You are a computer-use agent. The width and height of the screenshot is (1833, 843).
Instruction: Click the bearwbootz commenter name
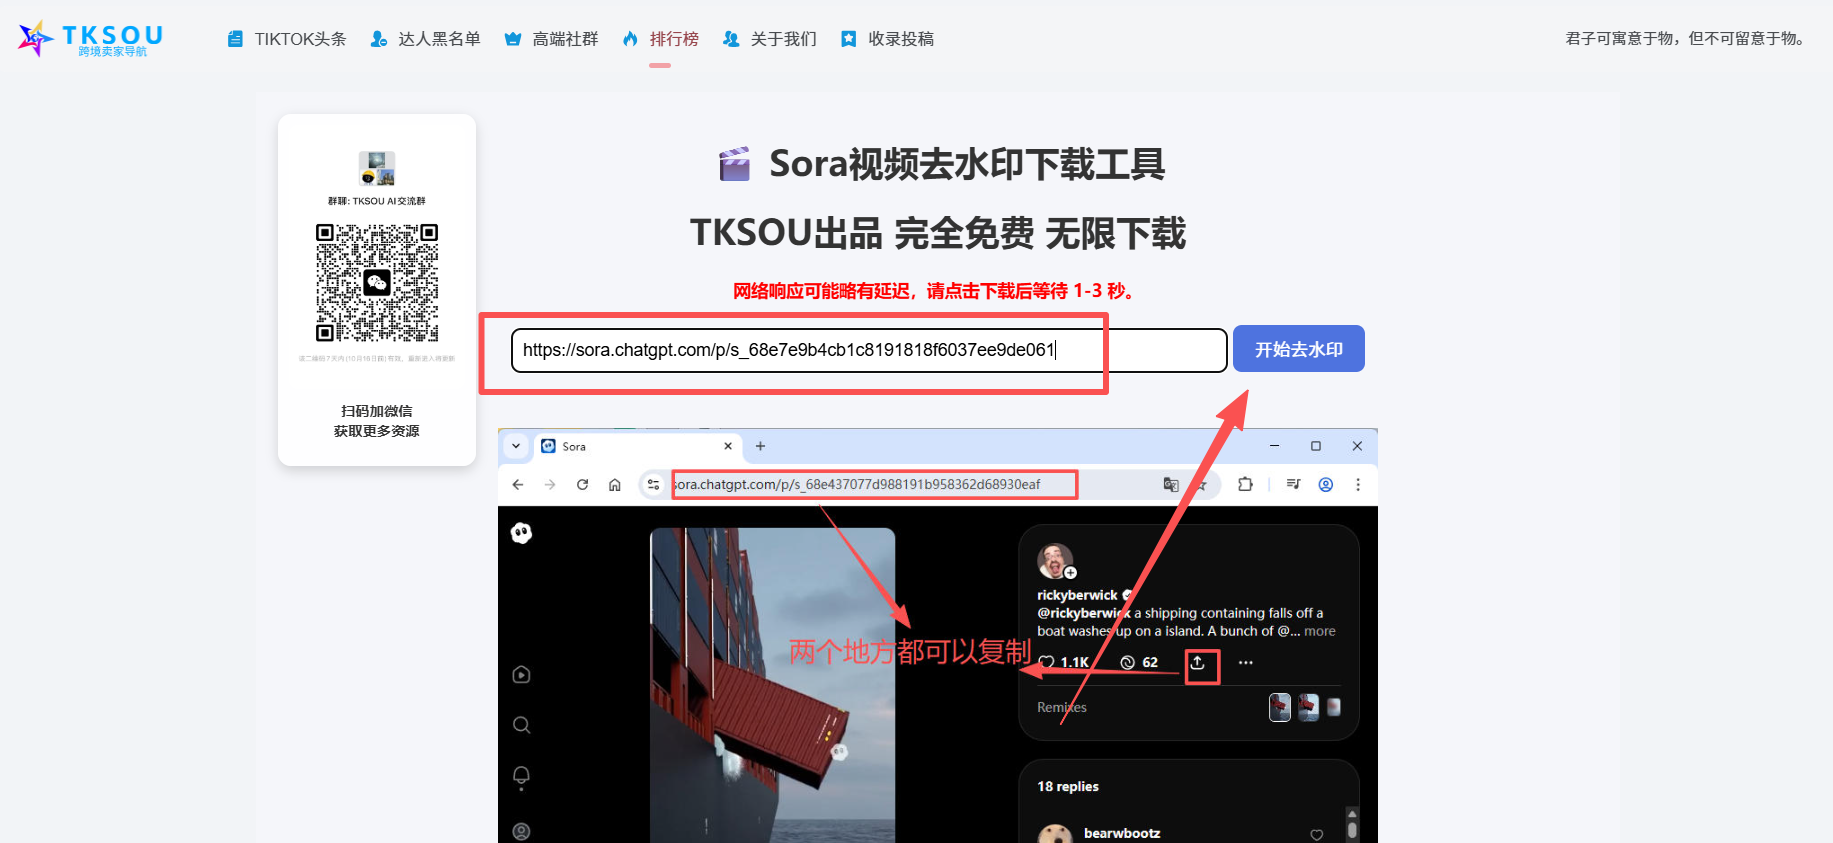pyautogui.click(x=1122, y=833)
